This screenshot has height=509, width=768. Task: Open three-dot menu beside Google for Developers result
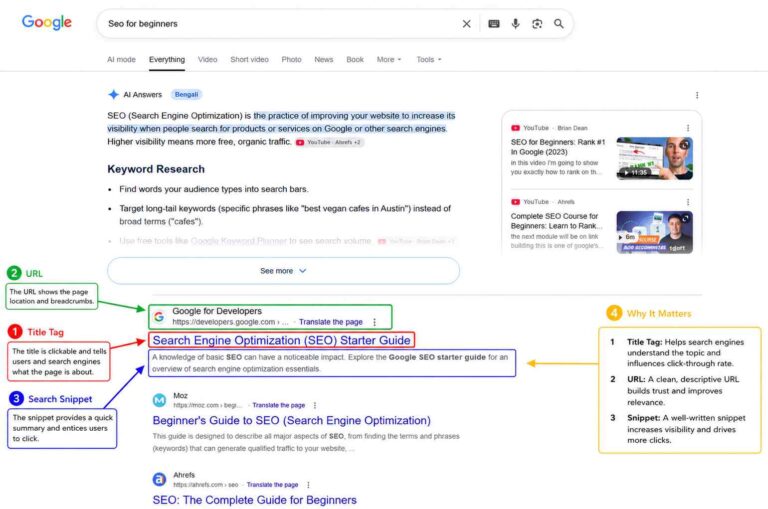(x=375, y=322)
